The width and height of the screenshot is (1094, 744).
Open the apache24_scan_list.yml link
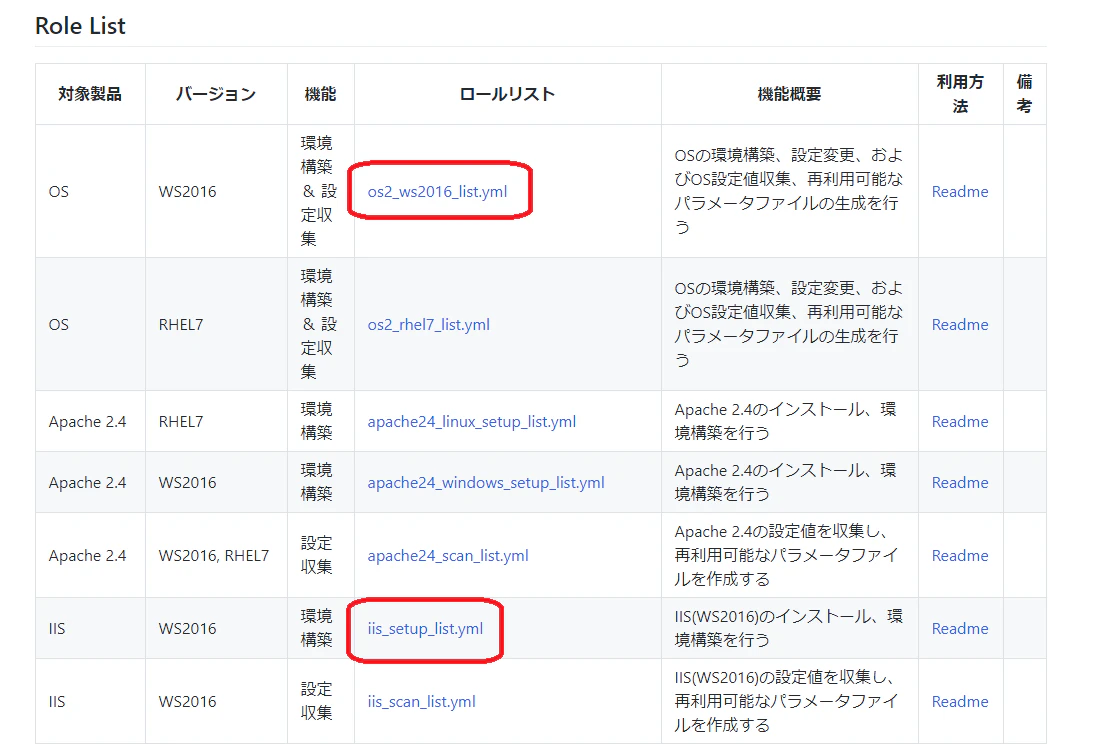[448, 556]
